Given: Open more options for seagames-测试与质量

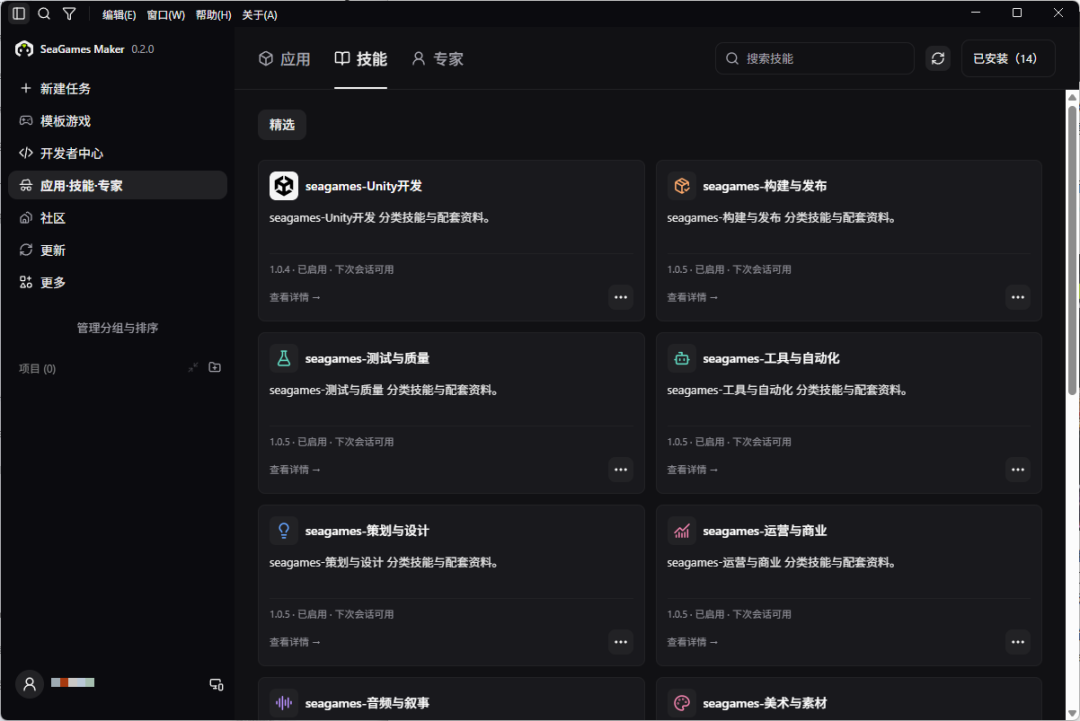Looking at the screenshot, I should [621, 470].
